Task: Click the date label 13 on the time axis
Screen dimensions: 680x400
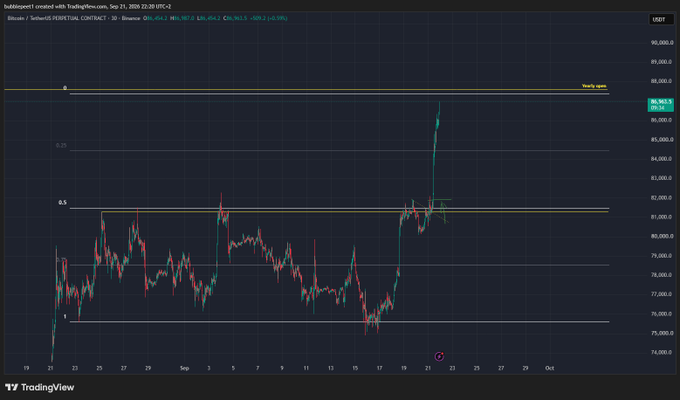Action: coord(330,368)
